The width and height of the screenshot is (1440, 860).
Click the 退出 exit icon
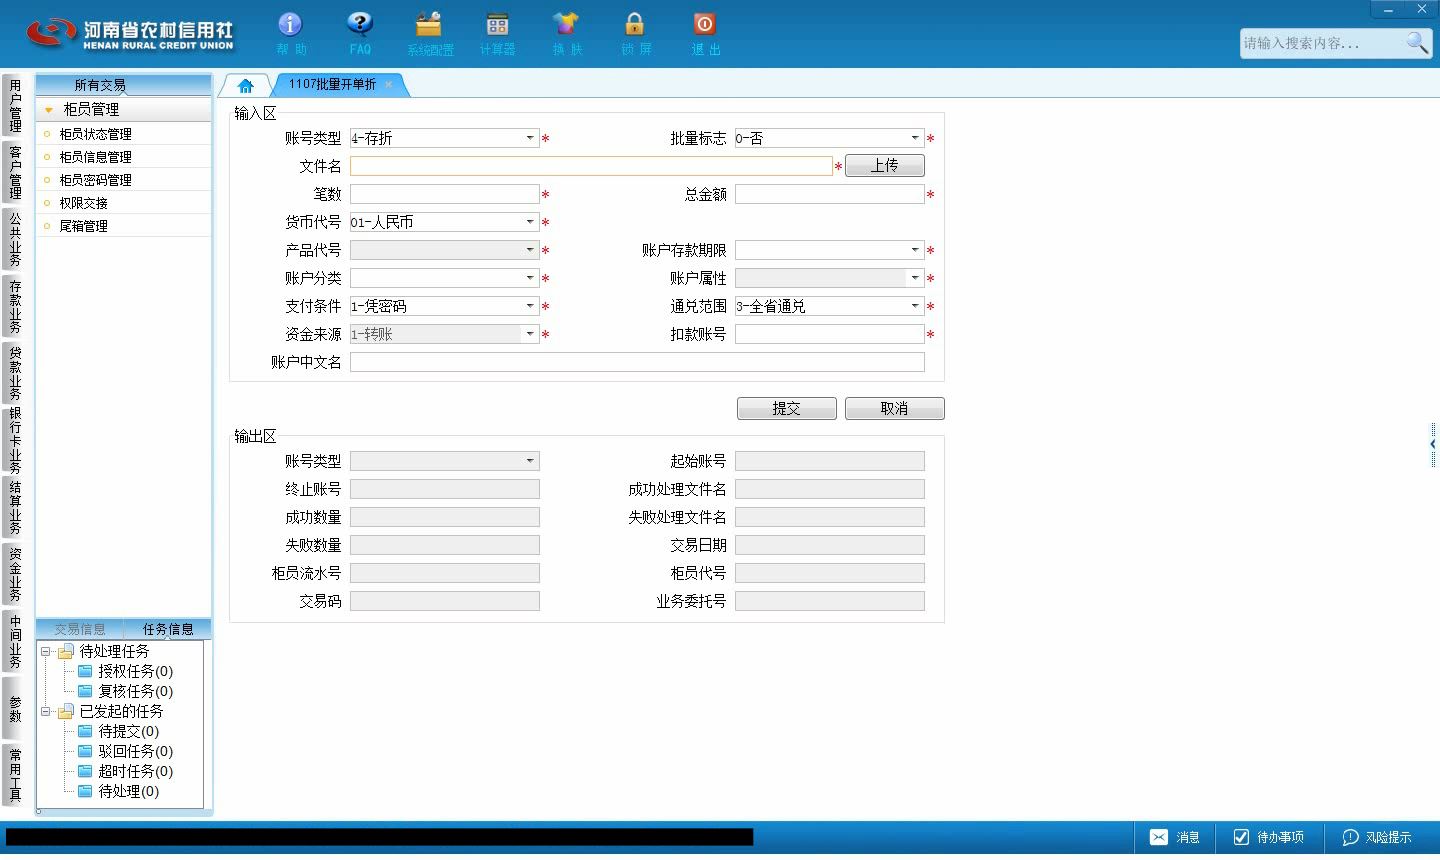pos(704,25)
